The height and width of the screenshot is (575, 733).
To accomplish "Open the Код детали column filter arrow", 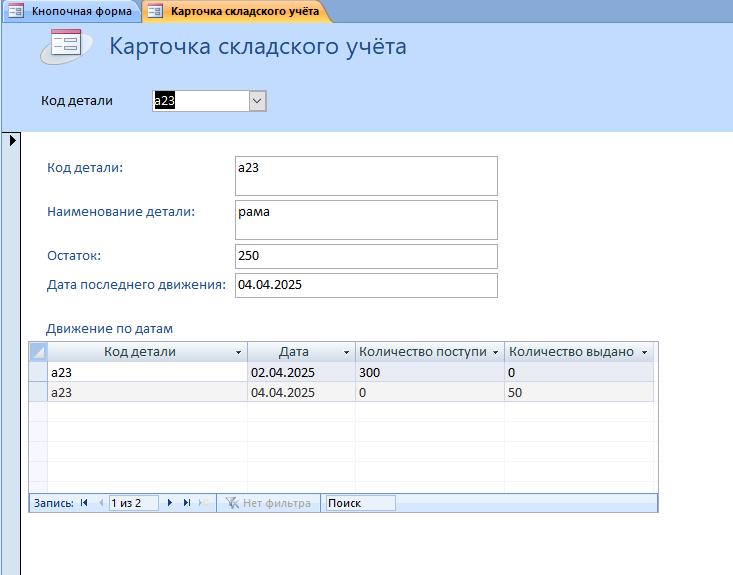I will tap(238, 352).
